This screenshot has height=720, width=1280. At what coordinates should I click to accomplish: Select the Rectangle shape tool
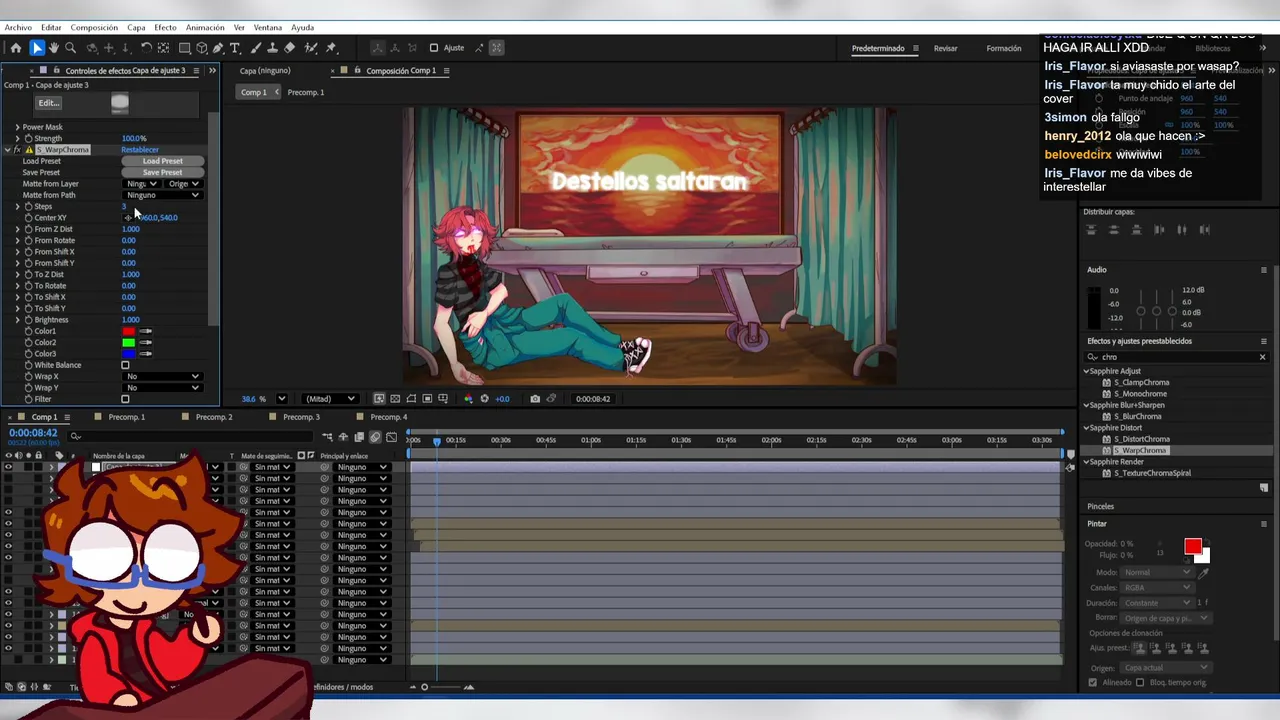185,48
